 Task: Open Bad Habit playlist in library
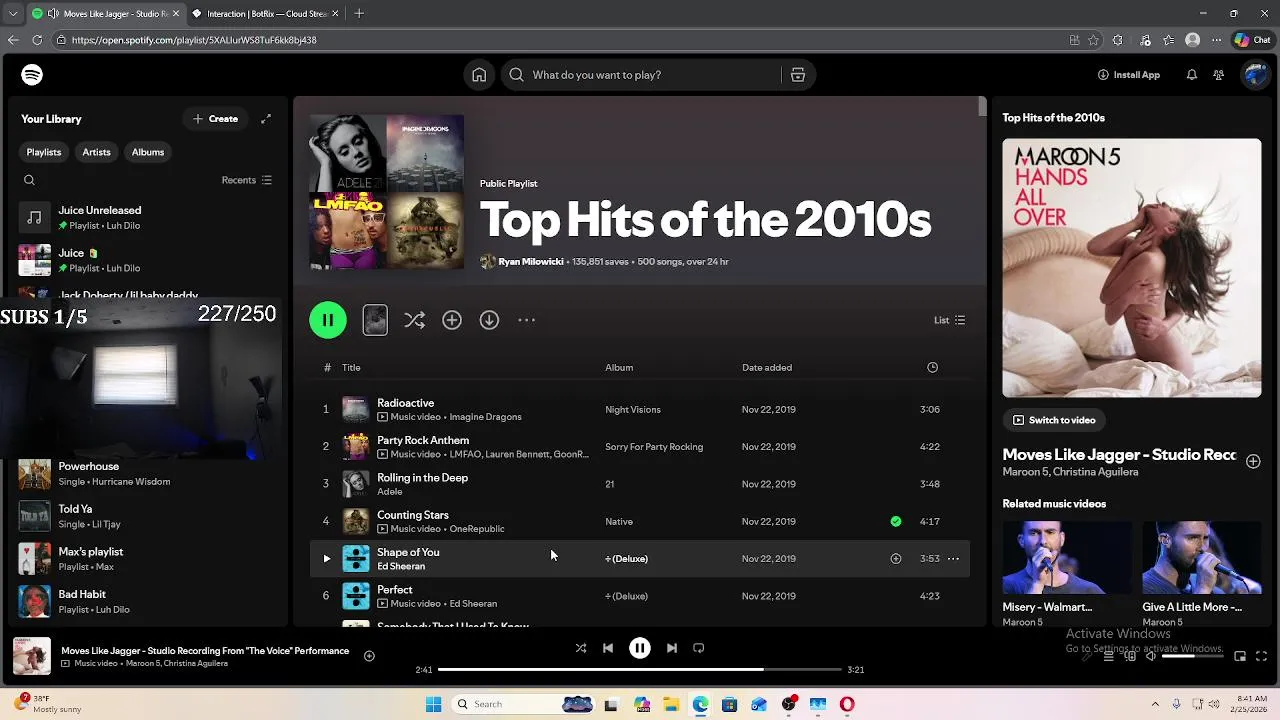146,601
